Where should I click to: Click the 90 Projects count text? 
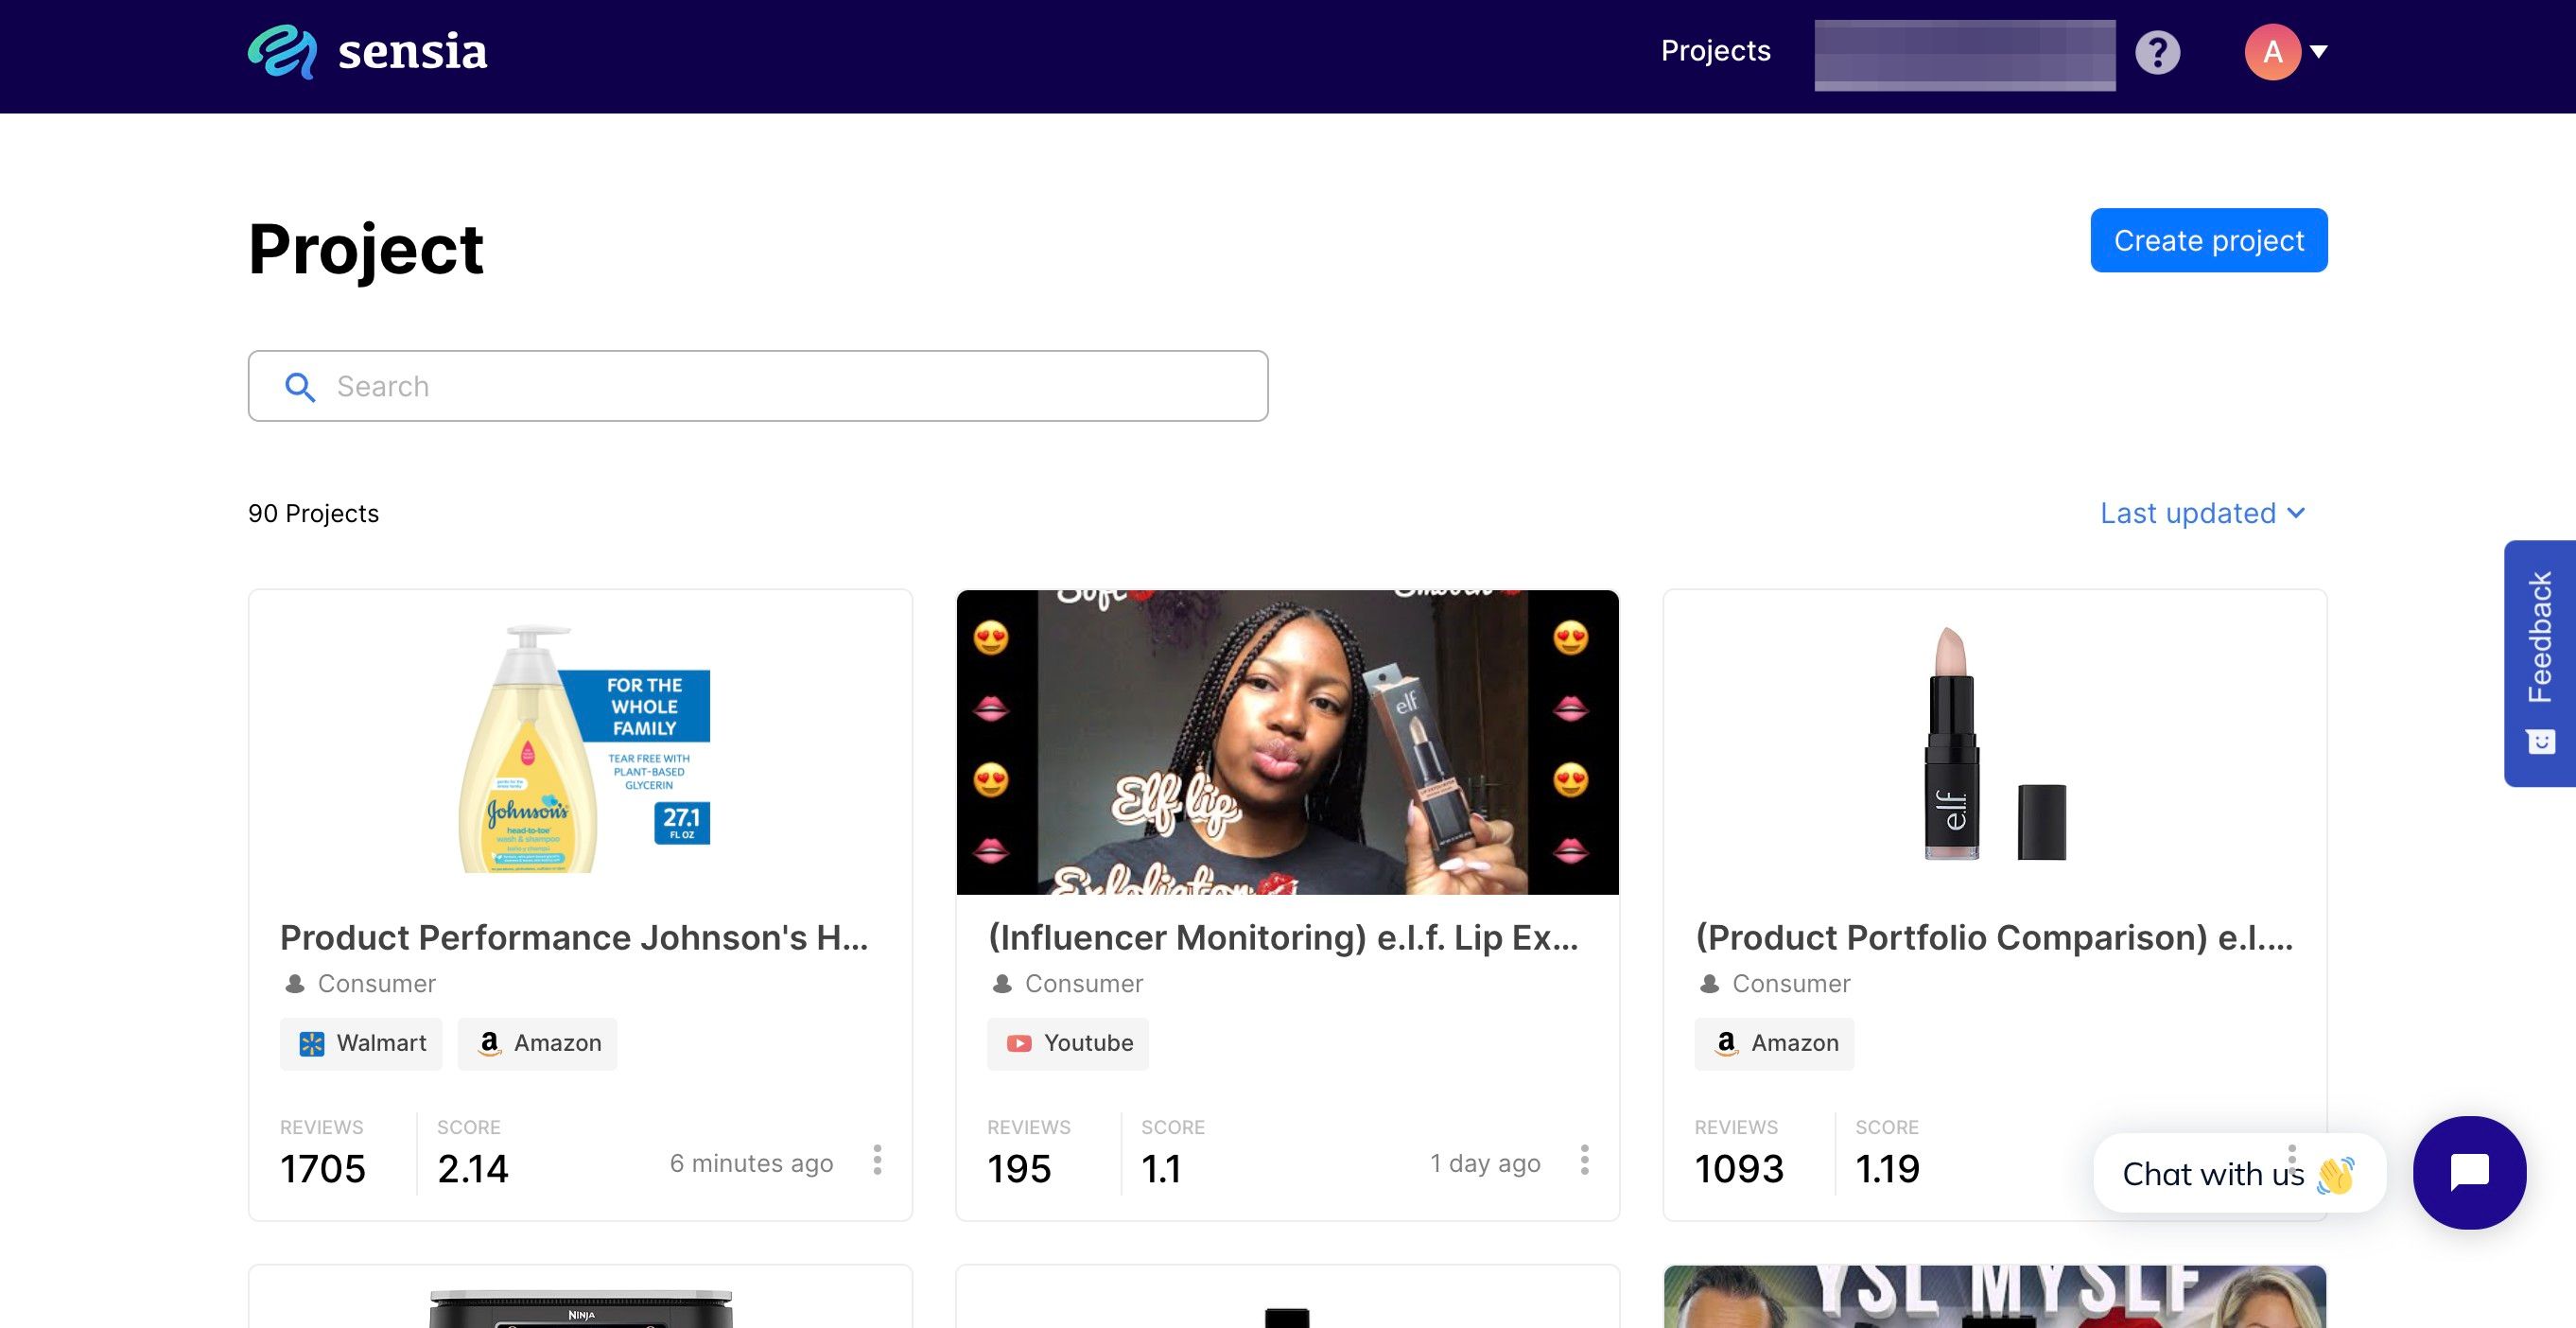314,514
